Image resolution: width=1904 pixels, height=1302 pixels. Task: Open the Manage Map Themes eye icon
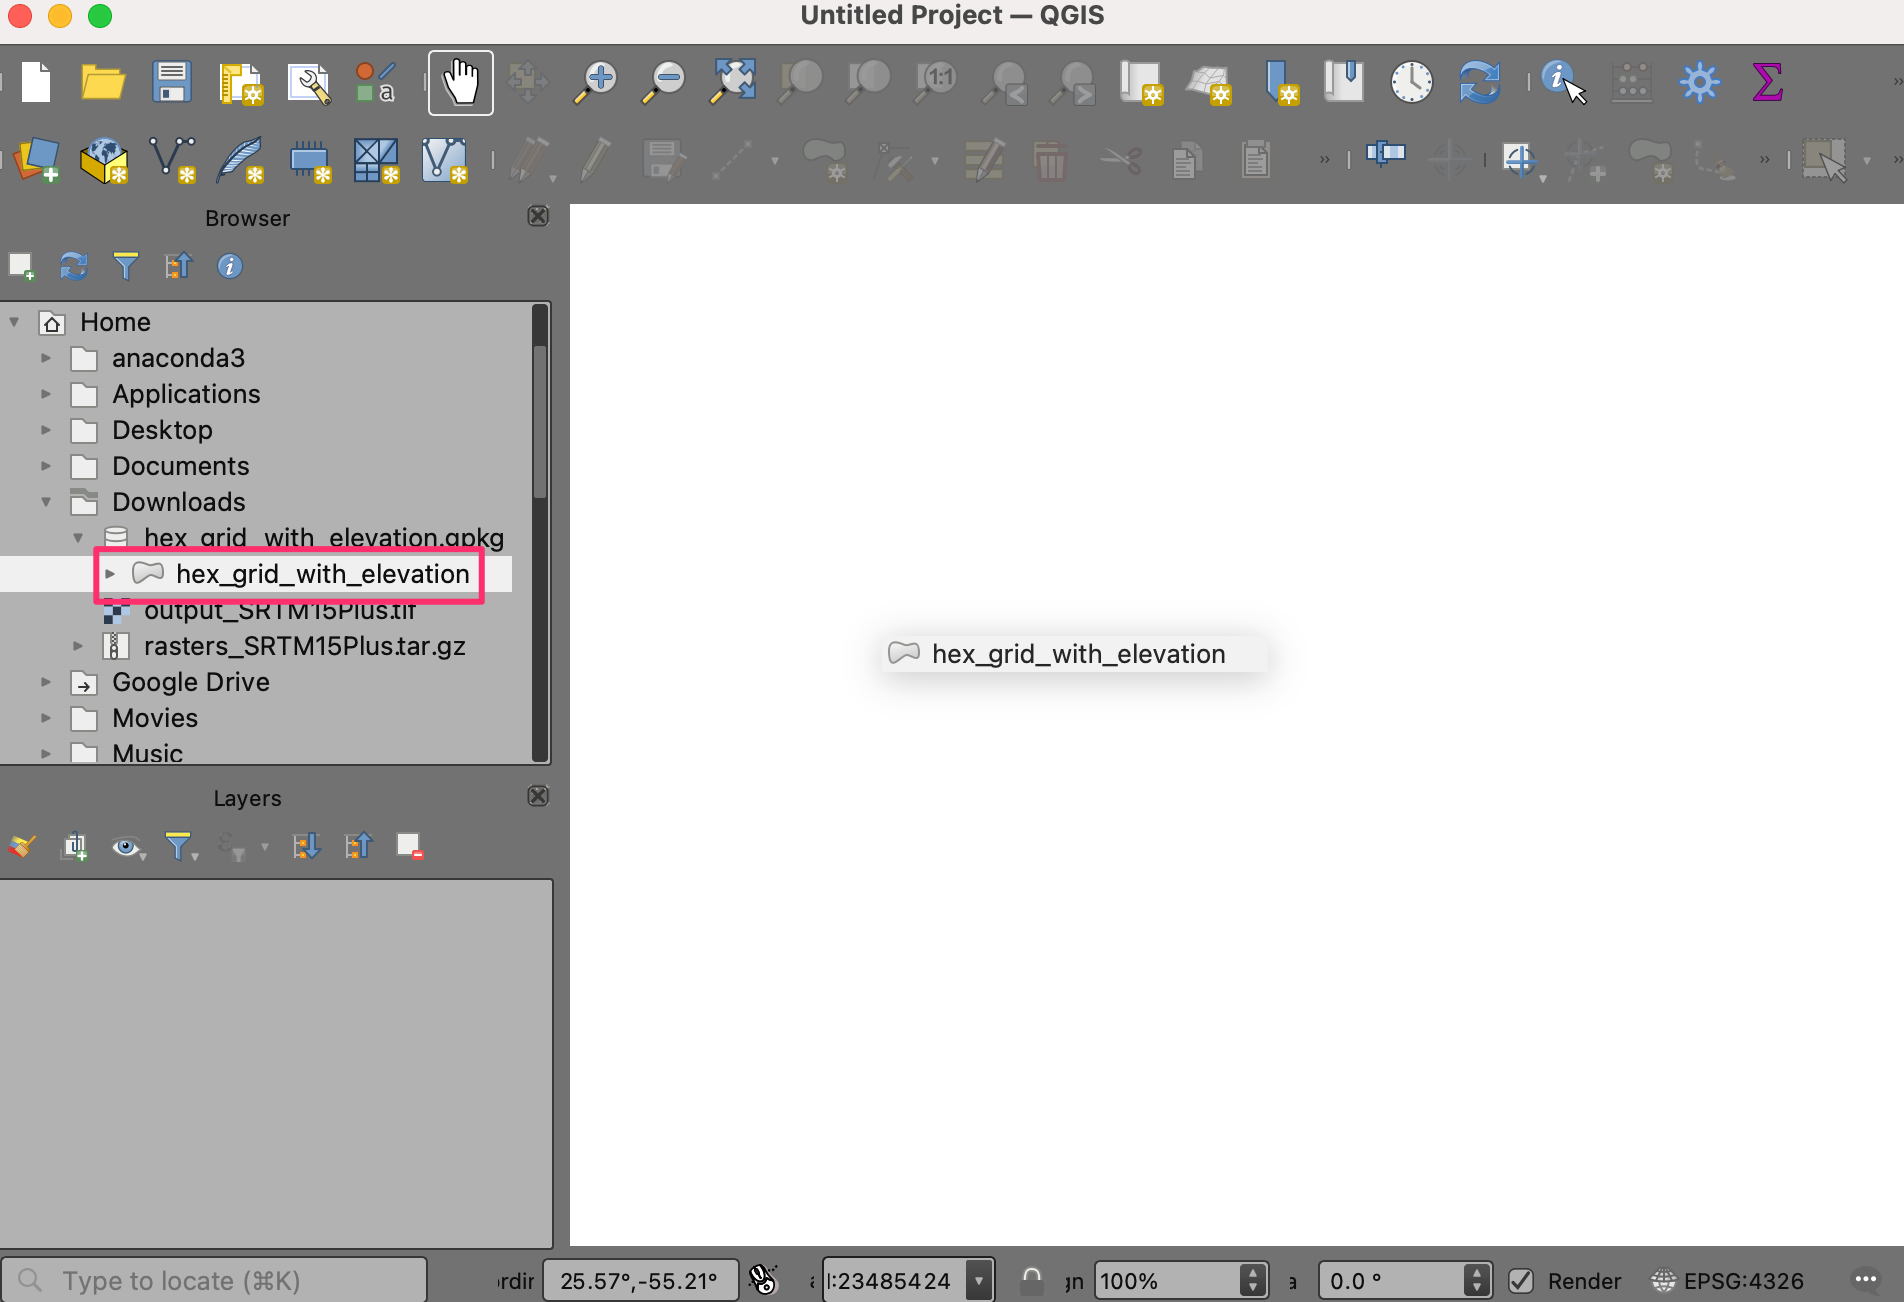[x=126, y=847]
